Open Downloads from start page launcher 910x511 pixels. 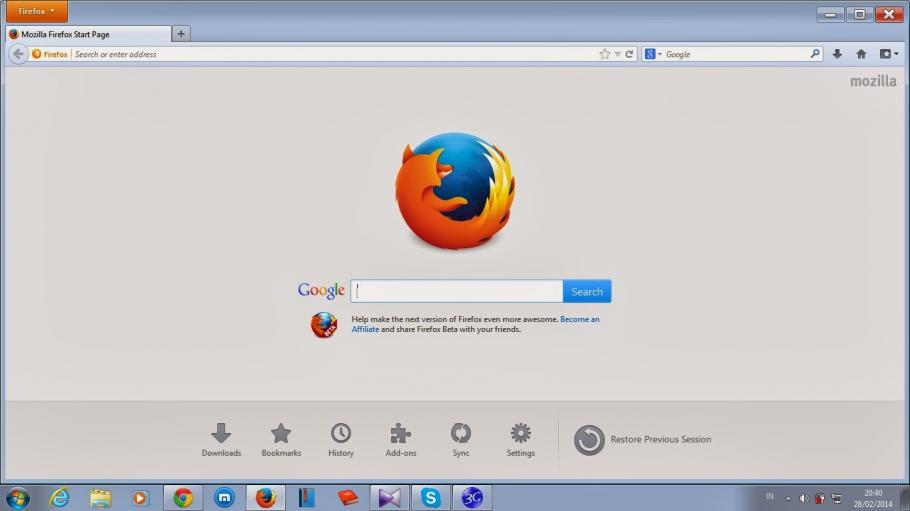tap(221, 440)
